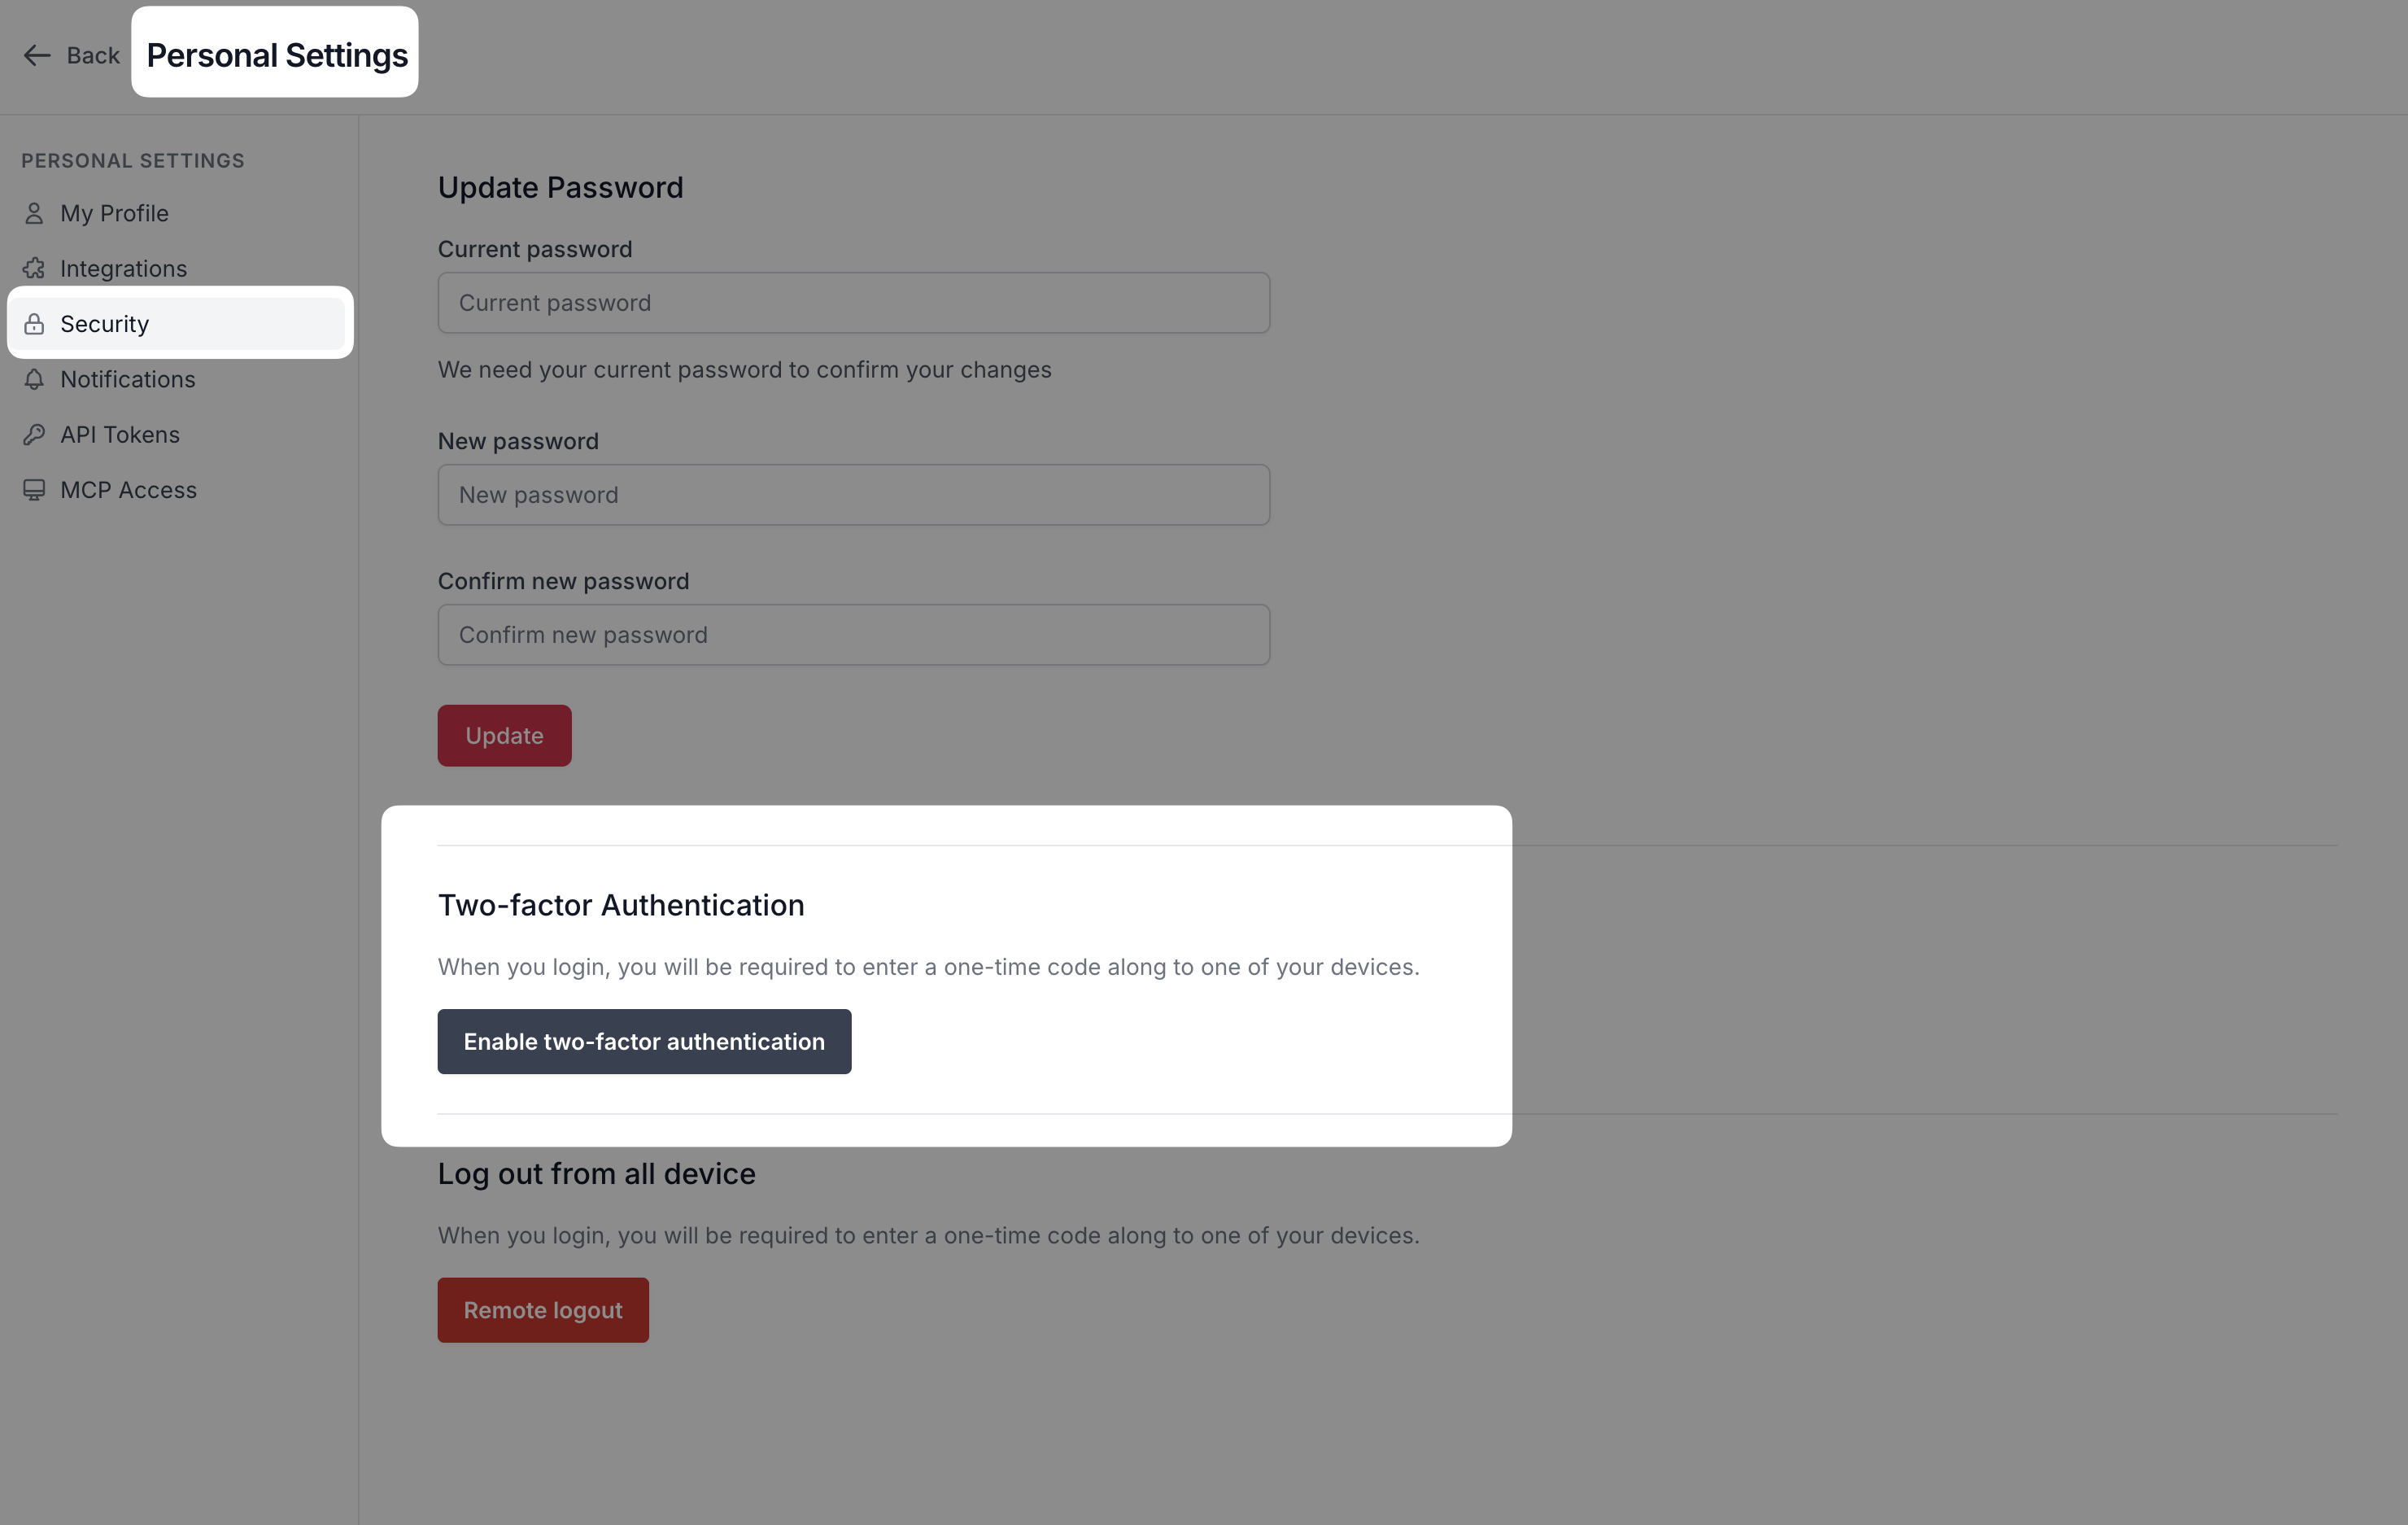Click into the New password field
Screen dimensions: 2408x1525
[x=853, y=495]
